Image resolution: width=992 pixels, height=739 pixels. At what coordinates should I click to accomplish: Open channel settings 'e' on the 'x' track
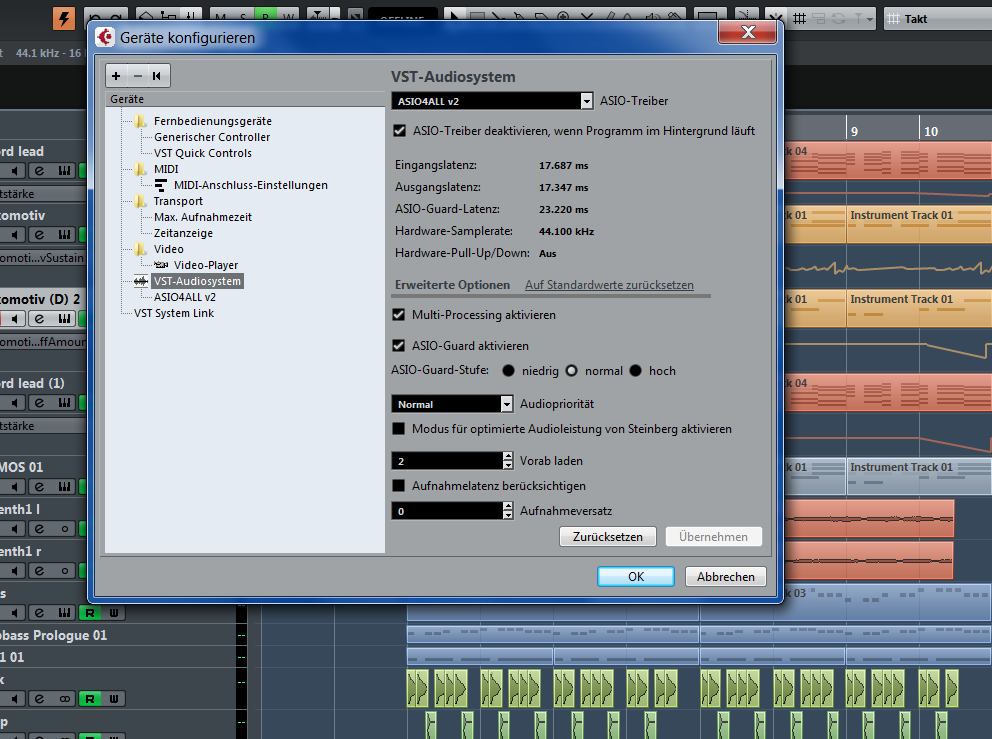coord(39,699)
